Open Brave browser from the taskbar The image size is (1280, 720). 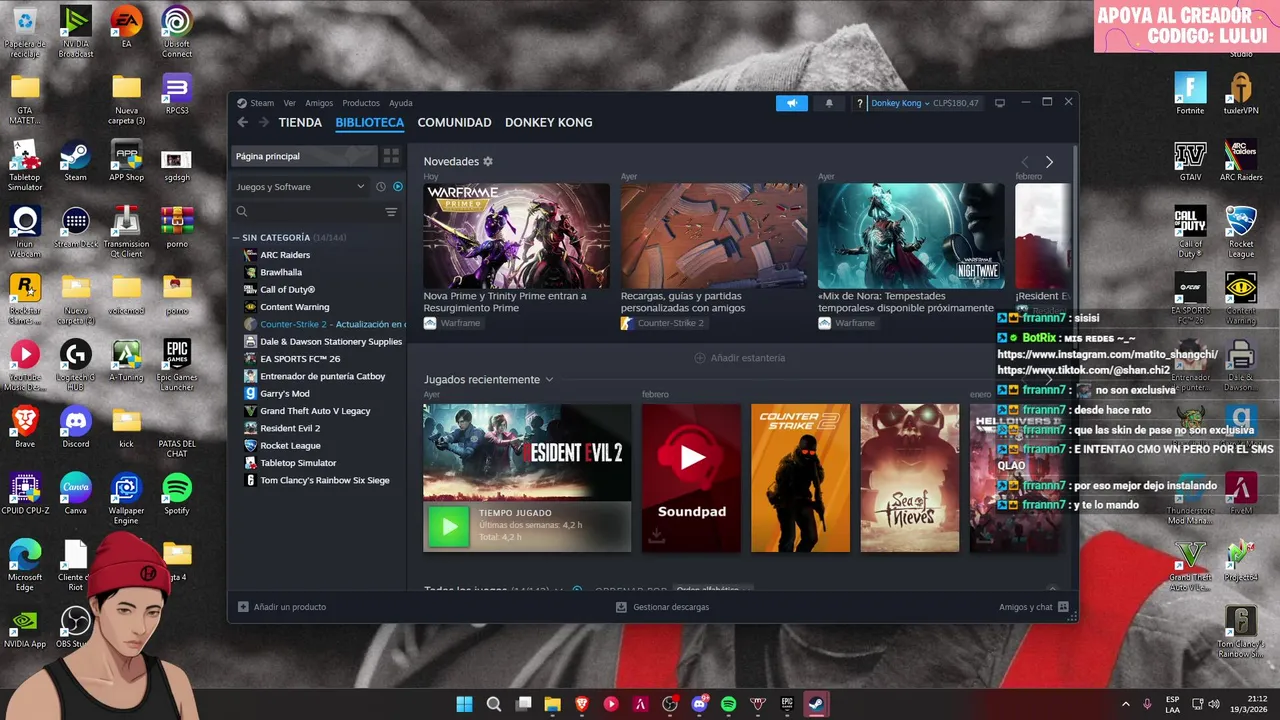(582, 704)
